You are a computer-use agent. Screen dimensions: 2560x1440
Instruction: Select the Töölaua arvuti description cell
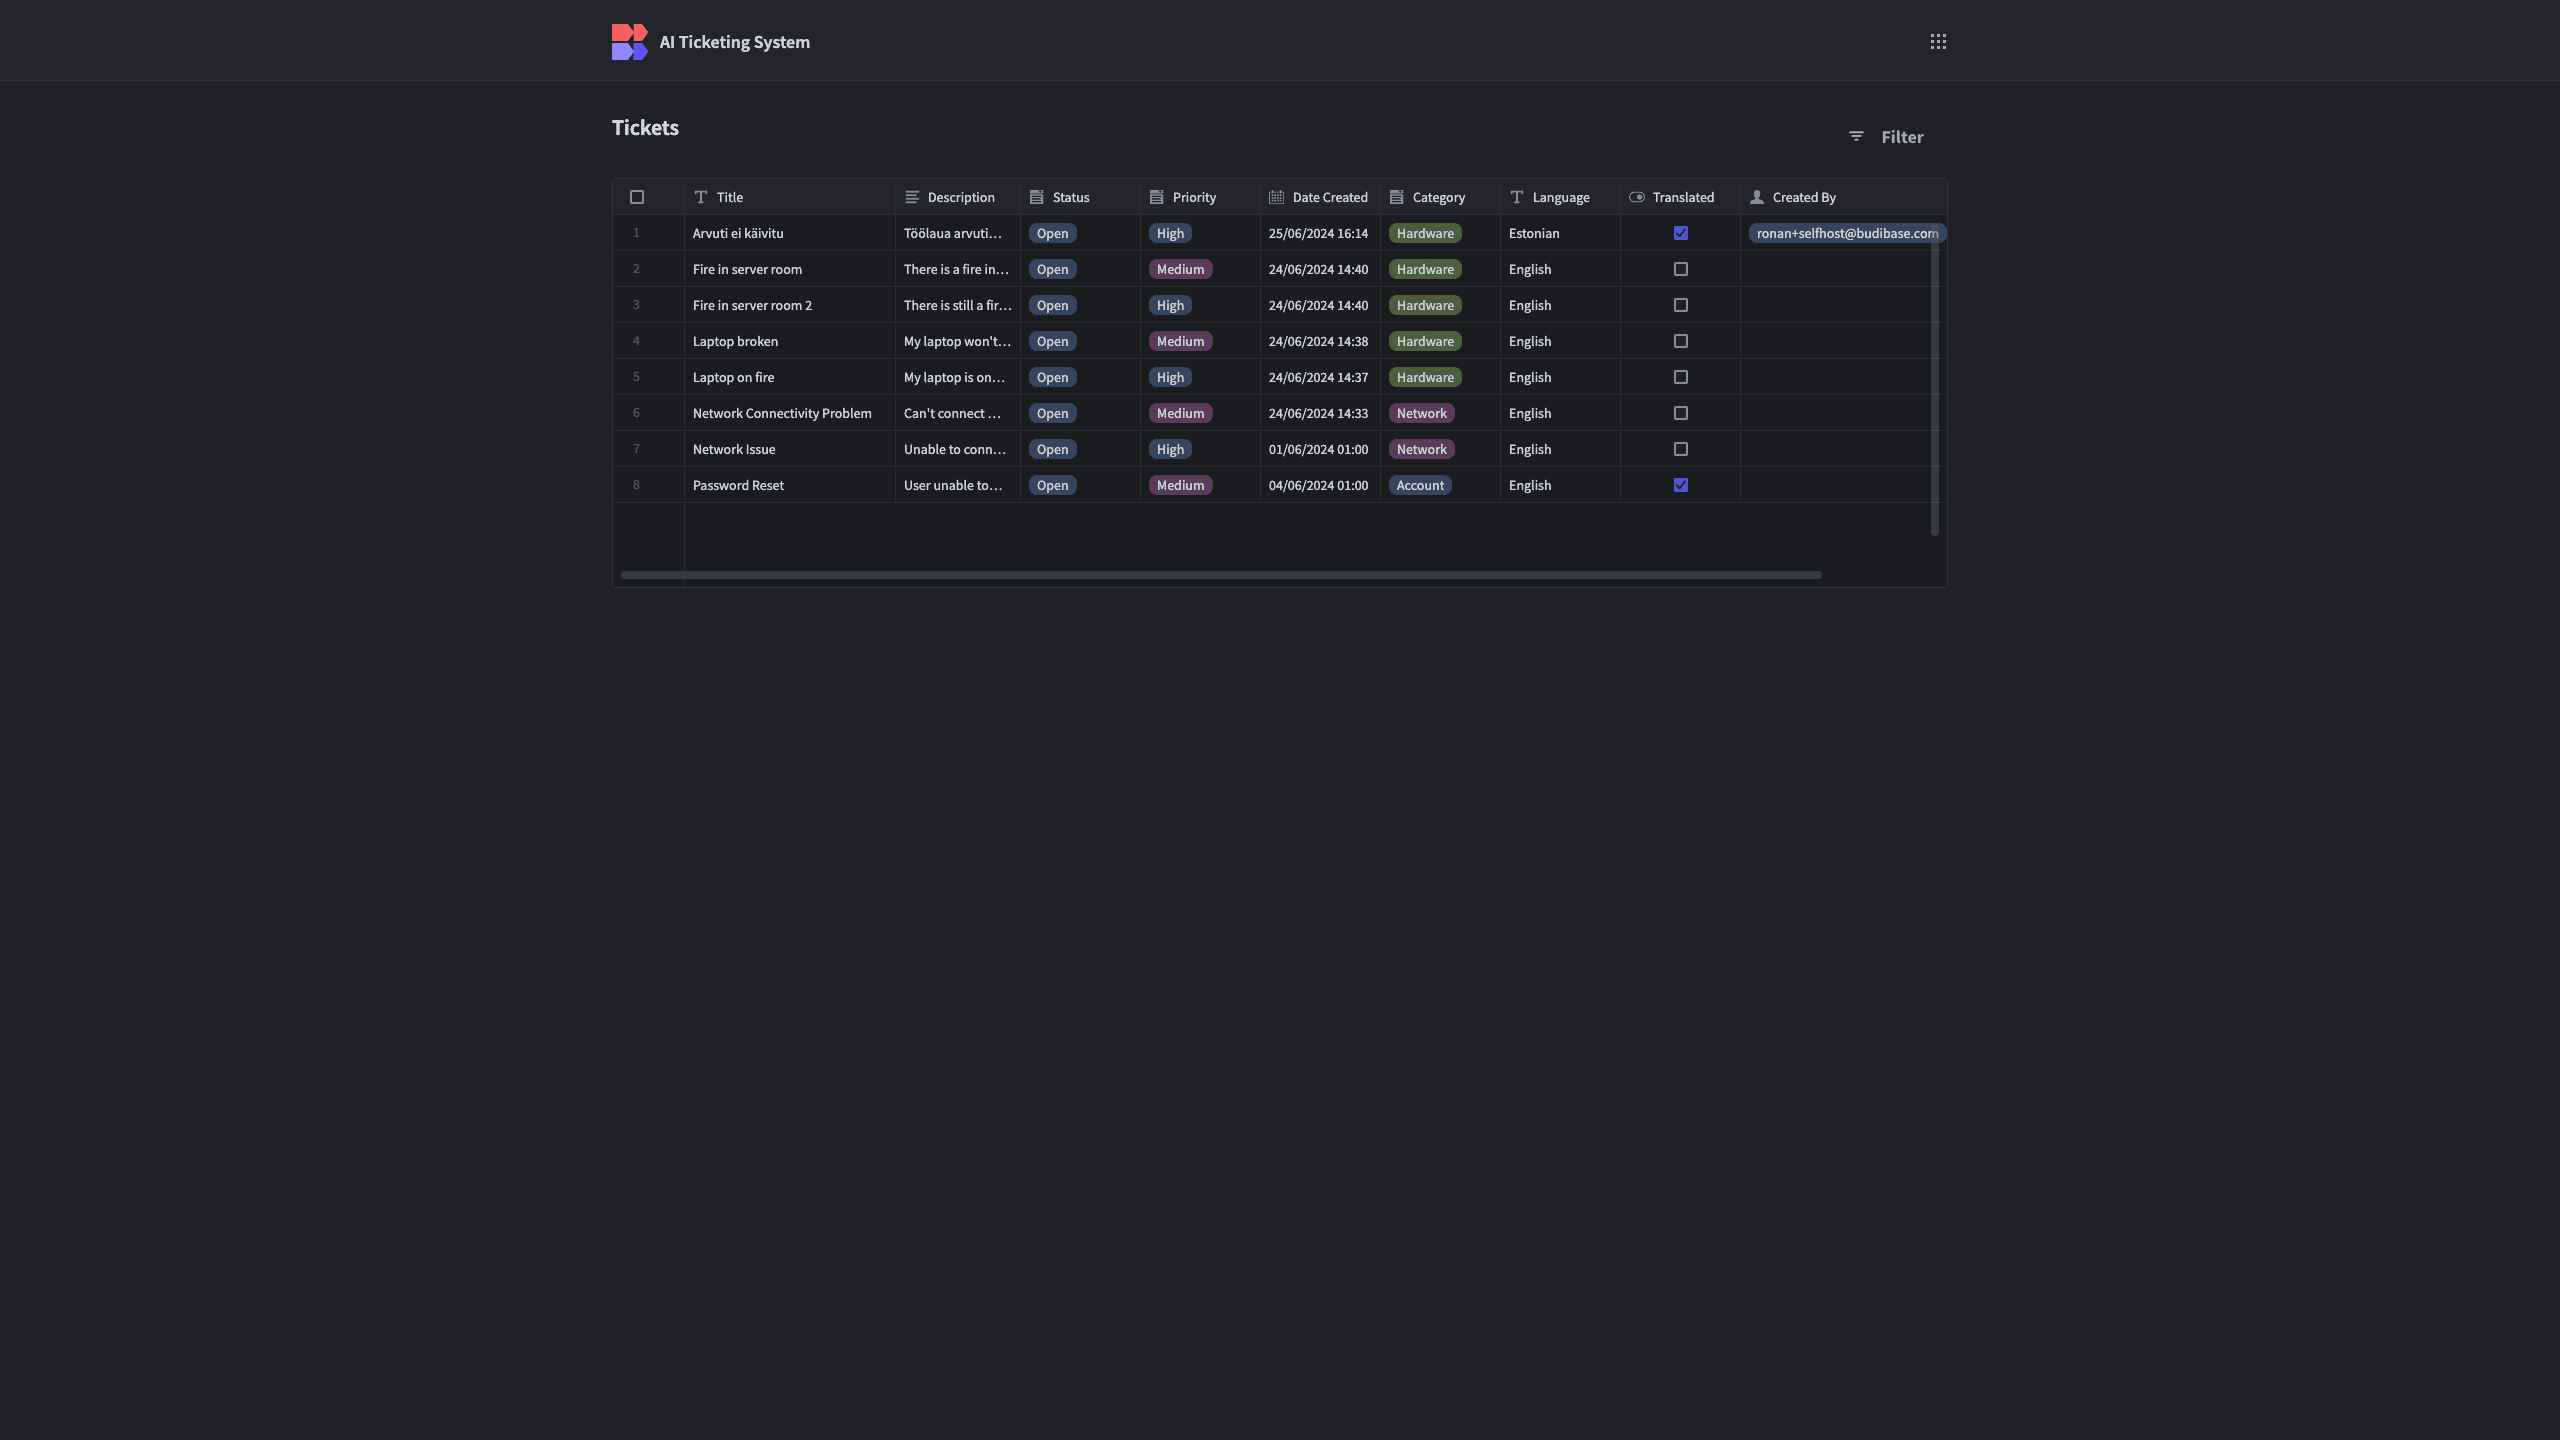958,233
